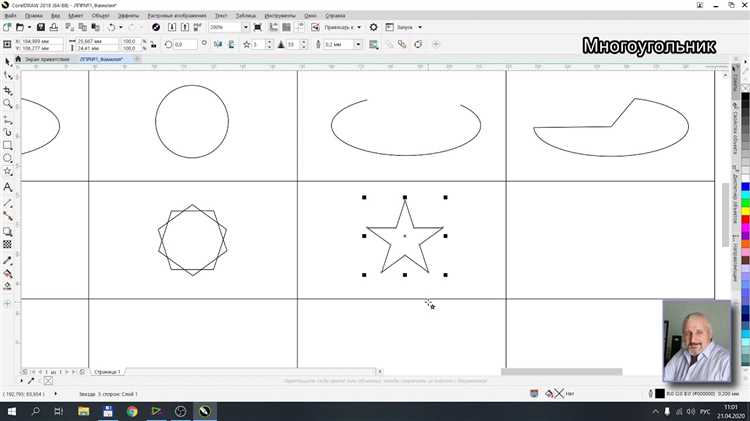Select the Text tool

tap(8, 187)
